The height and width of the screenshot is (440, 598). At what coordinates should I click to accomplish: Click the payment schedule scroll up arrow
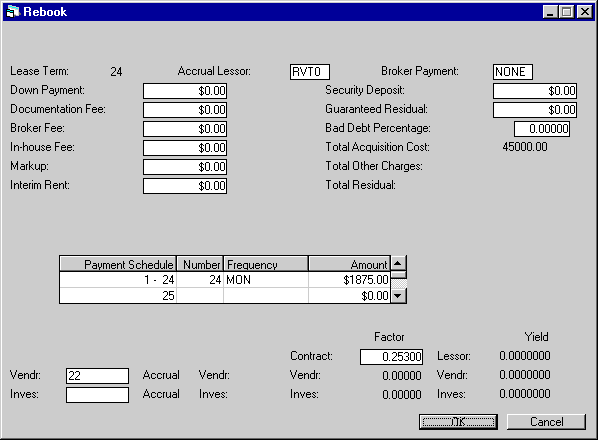tap(398, 263)
